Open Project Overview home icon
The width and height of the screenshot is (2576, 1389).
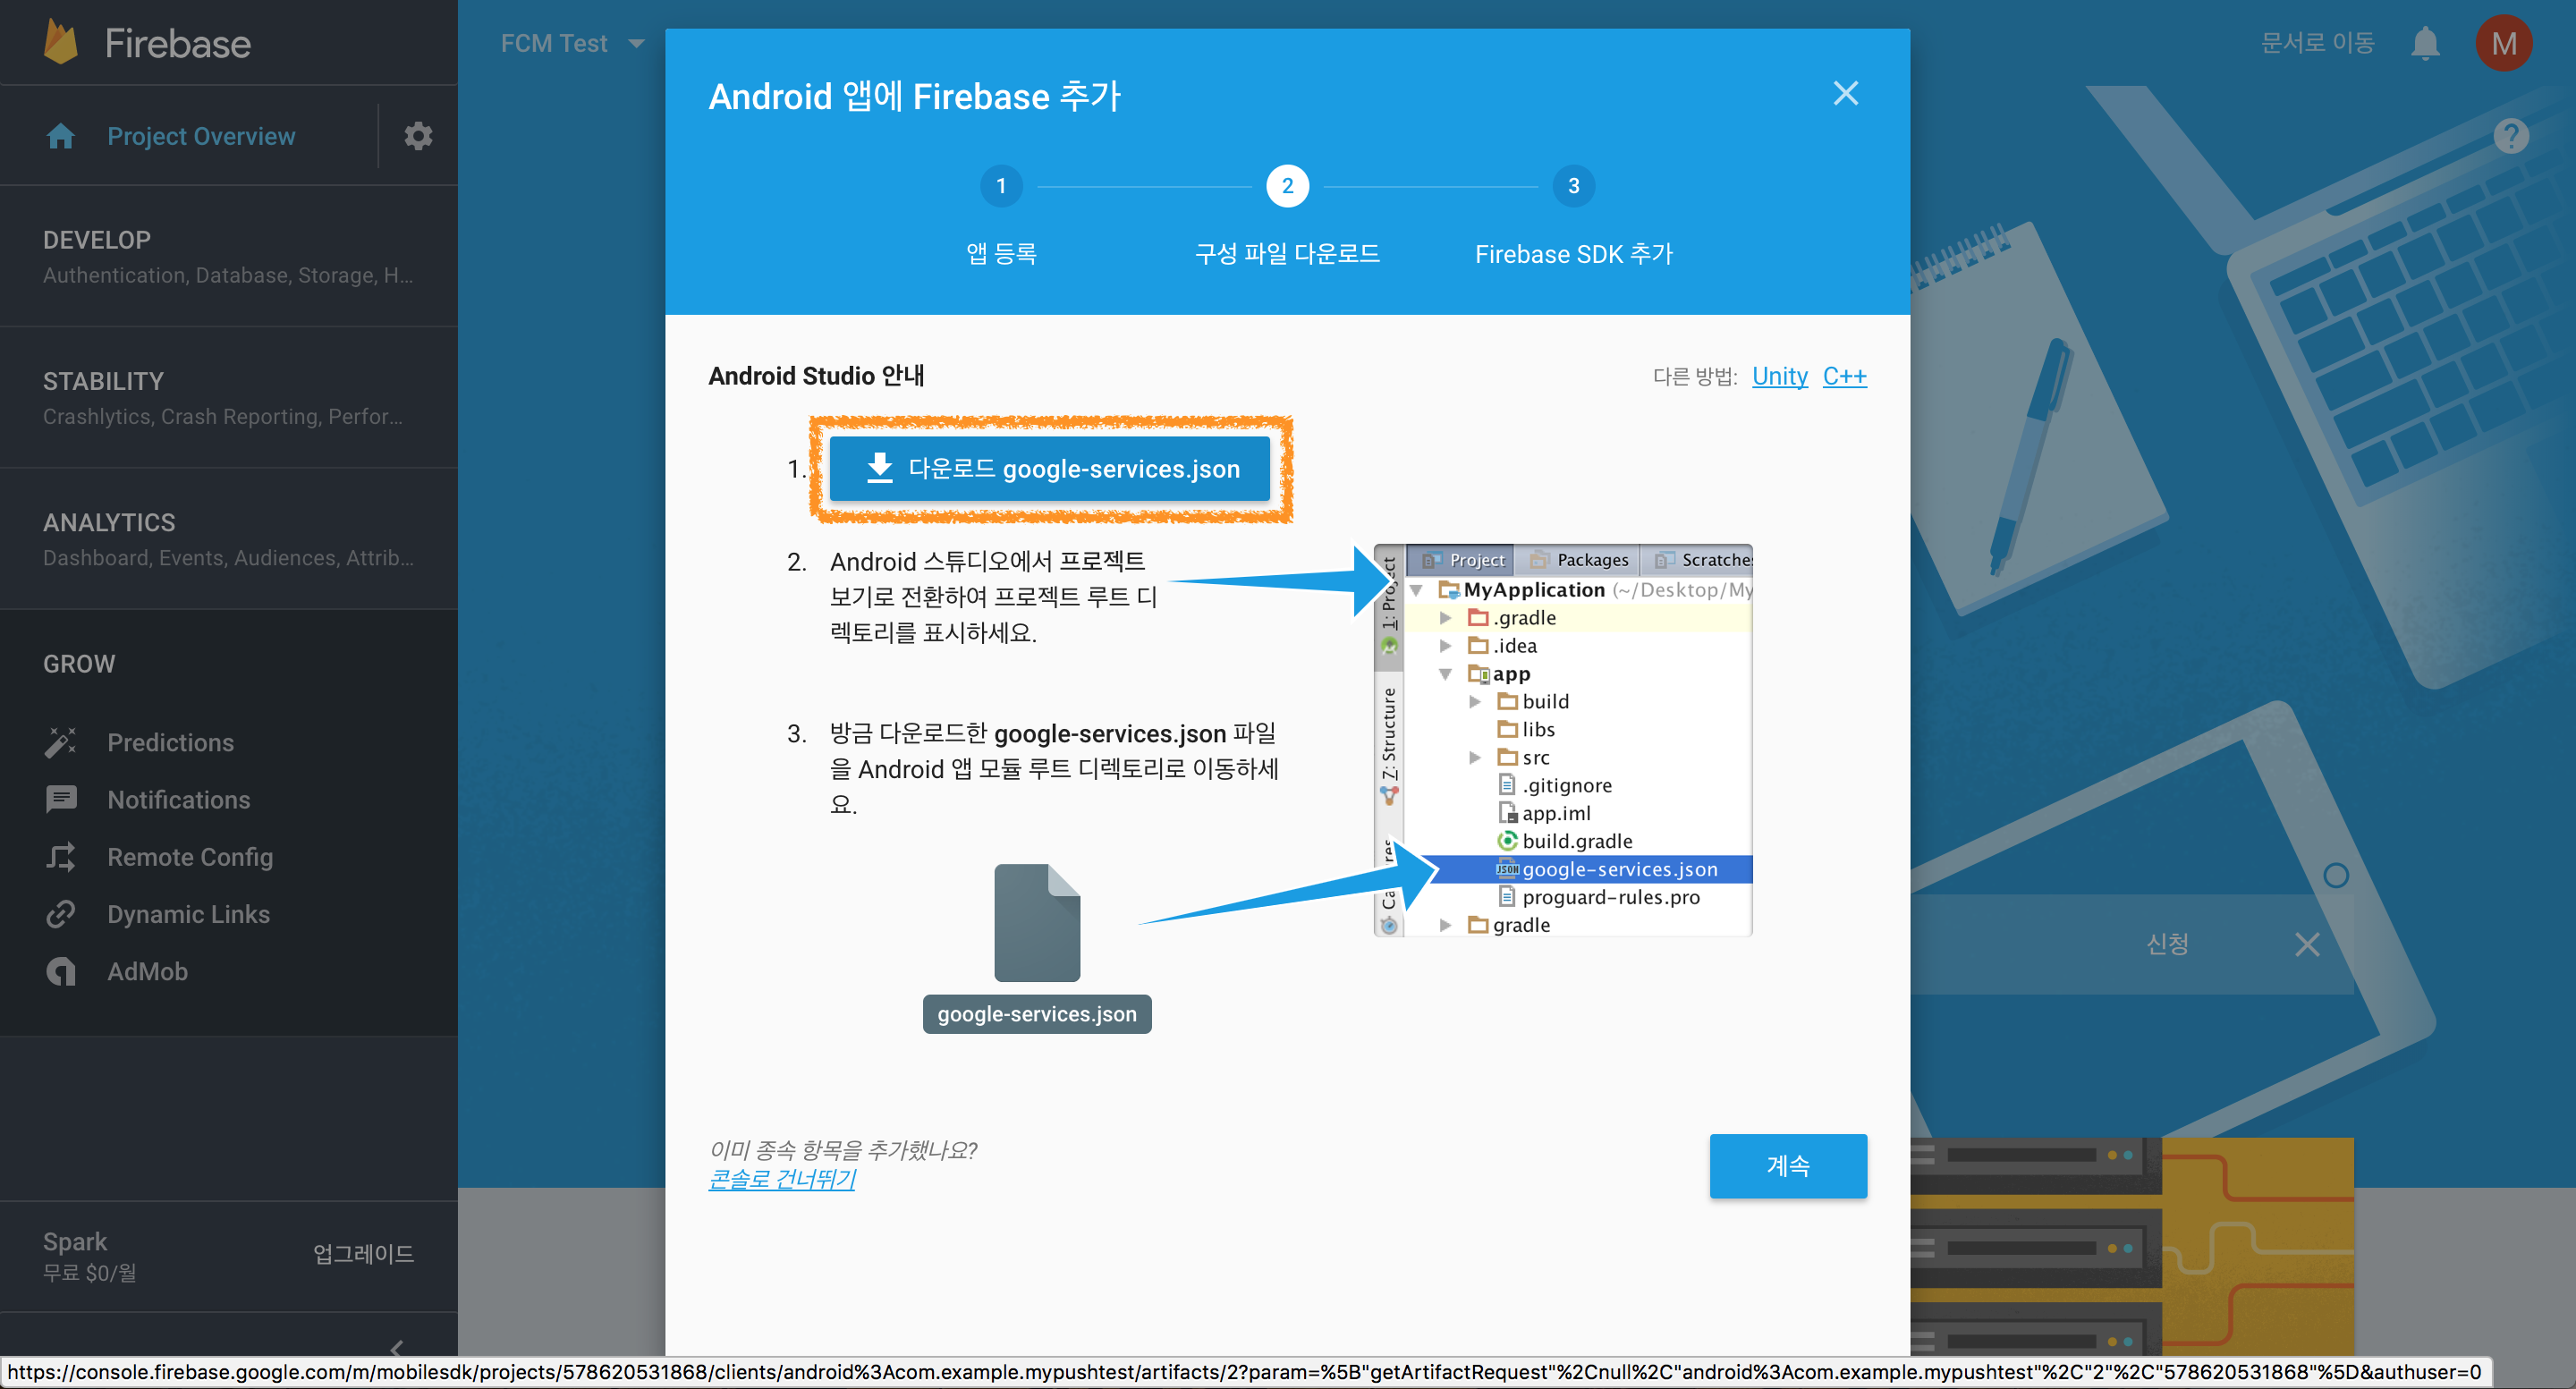point(61,136)
